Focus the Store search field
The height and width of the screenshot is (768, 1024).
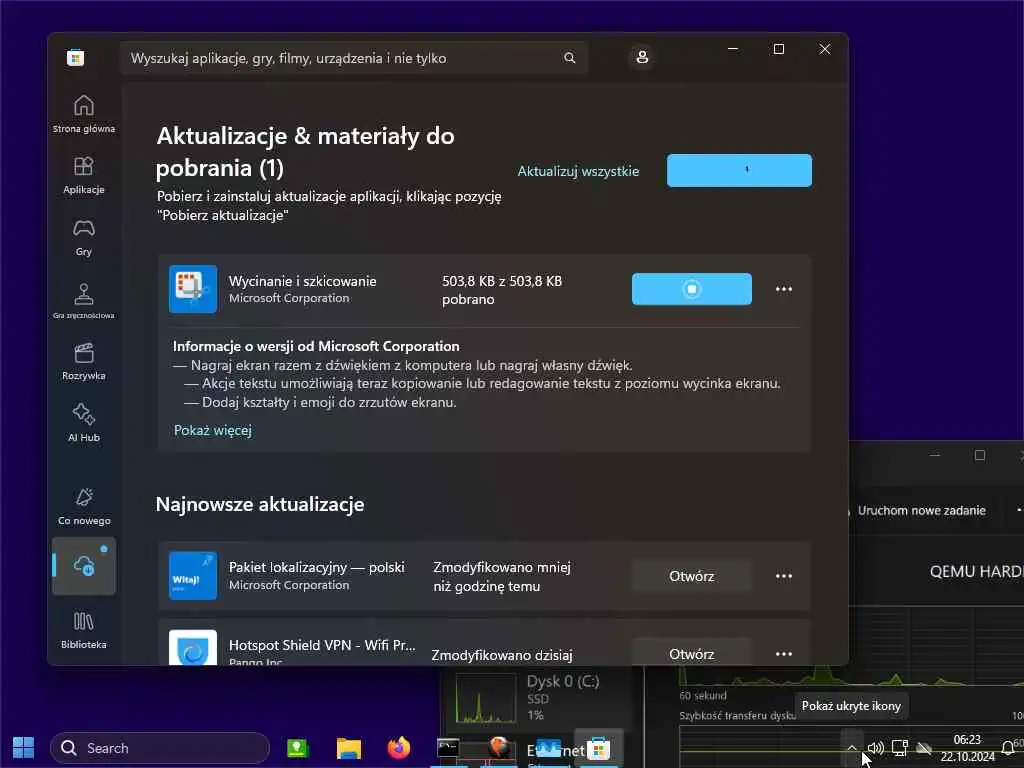(x=353, y=58)
